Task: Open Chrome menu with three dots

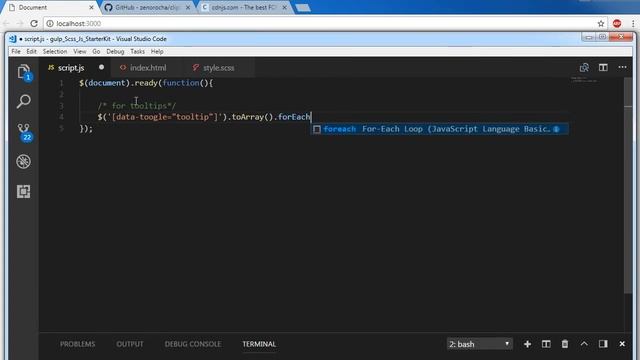Action: point(633,24)
